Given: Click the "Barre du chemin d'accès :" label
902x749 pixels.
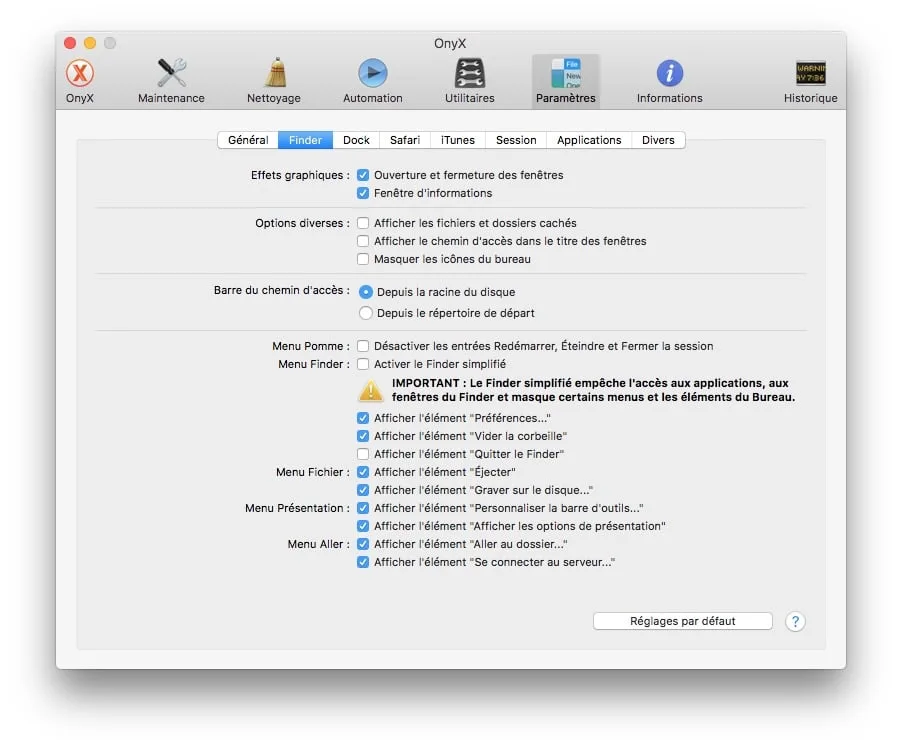Looking at the screenshot, I should tap(282, 291).
